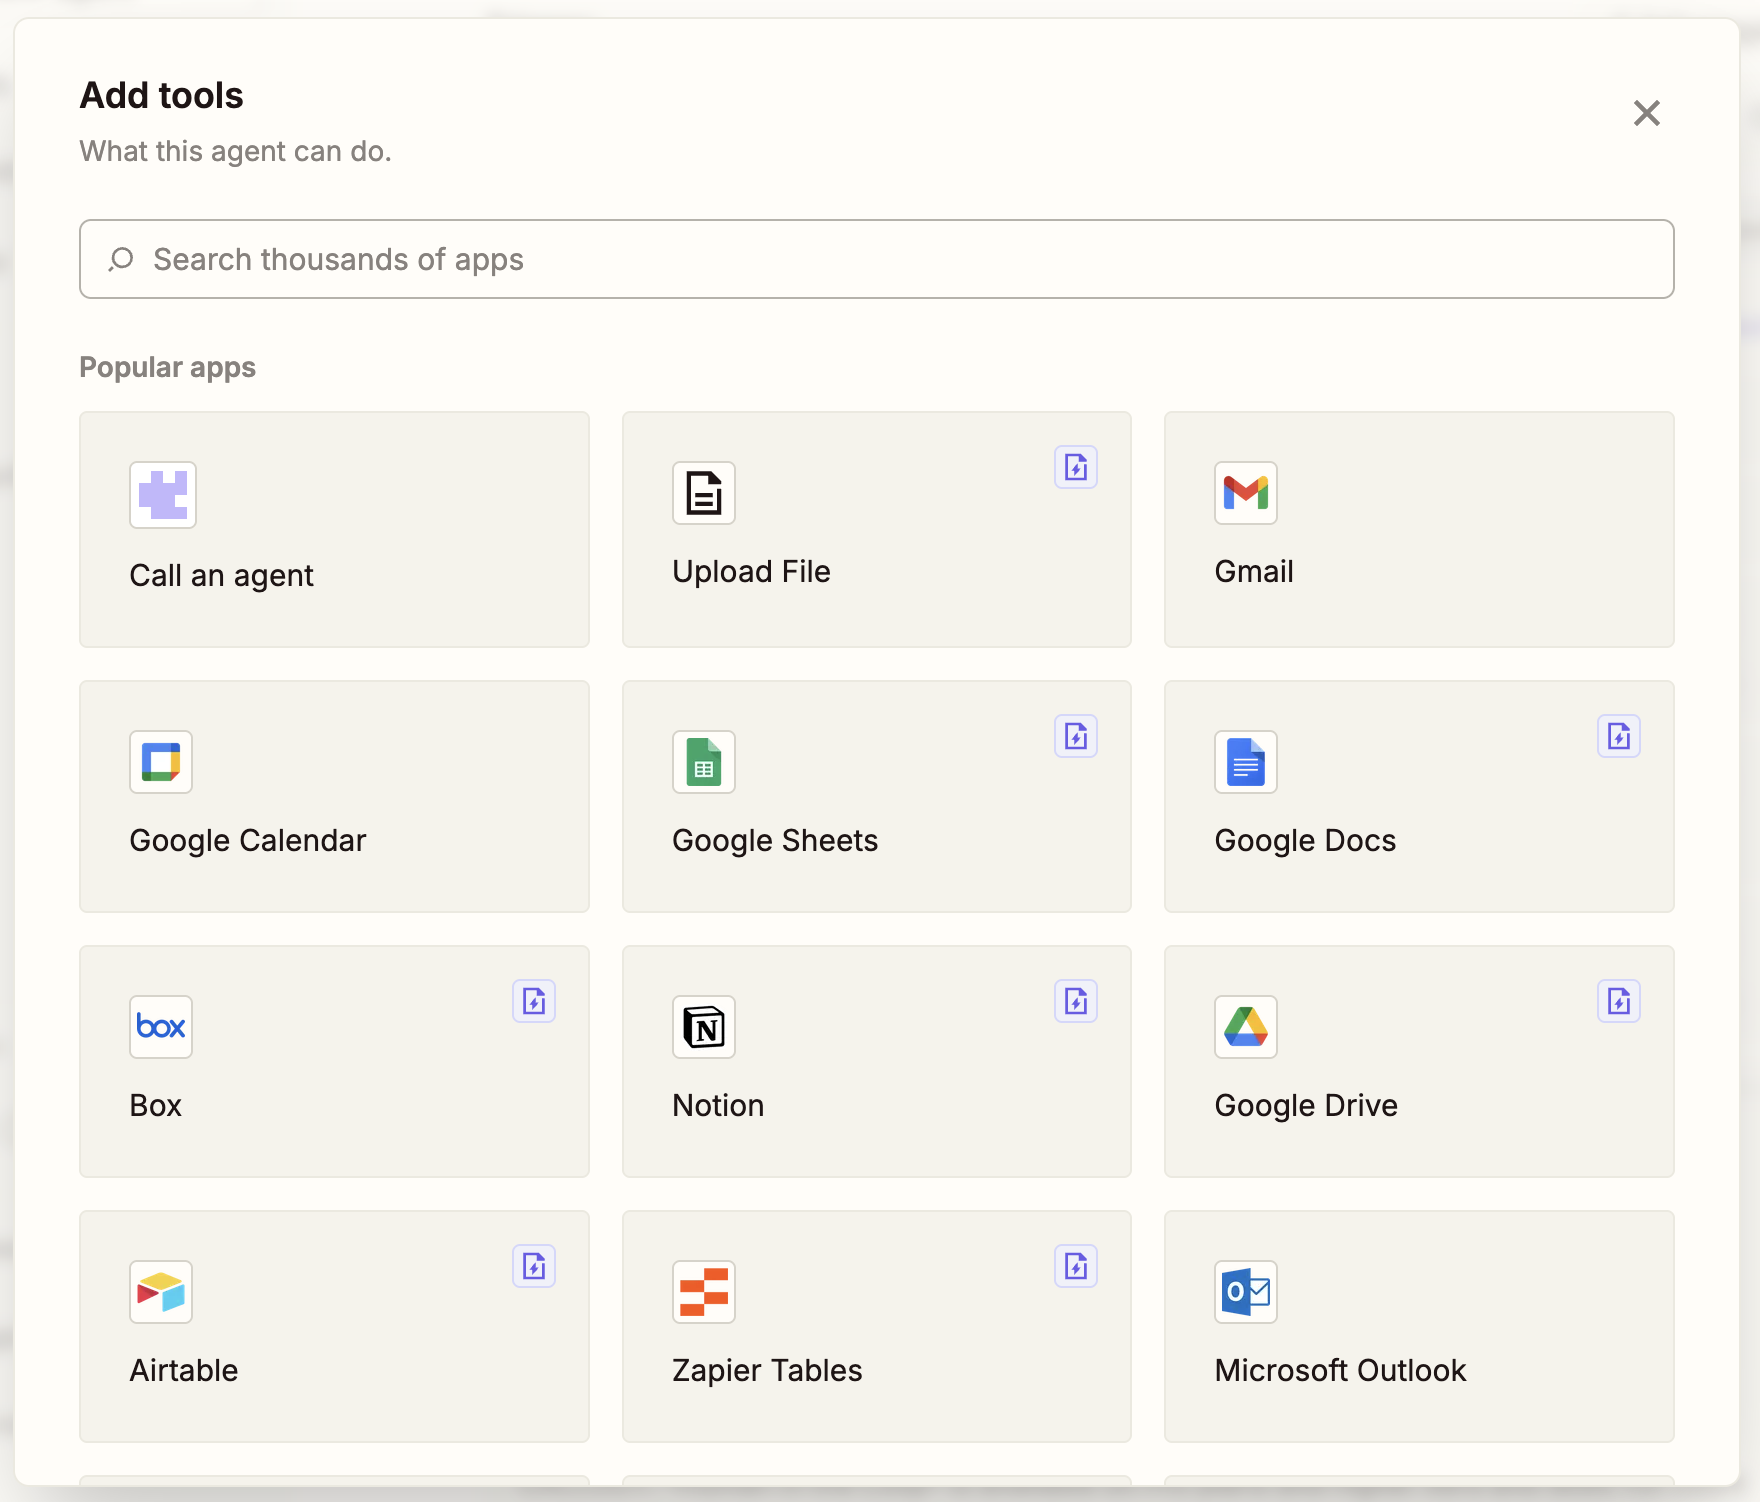Click the What this agent can do subtitle
The image size is (1760, 1502).
click(236, 152)
